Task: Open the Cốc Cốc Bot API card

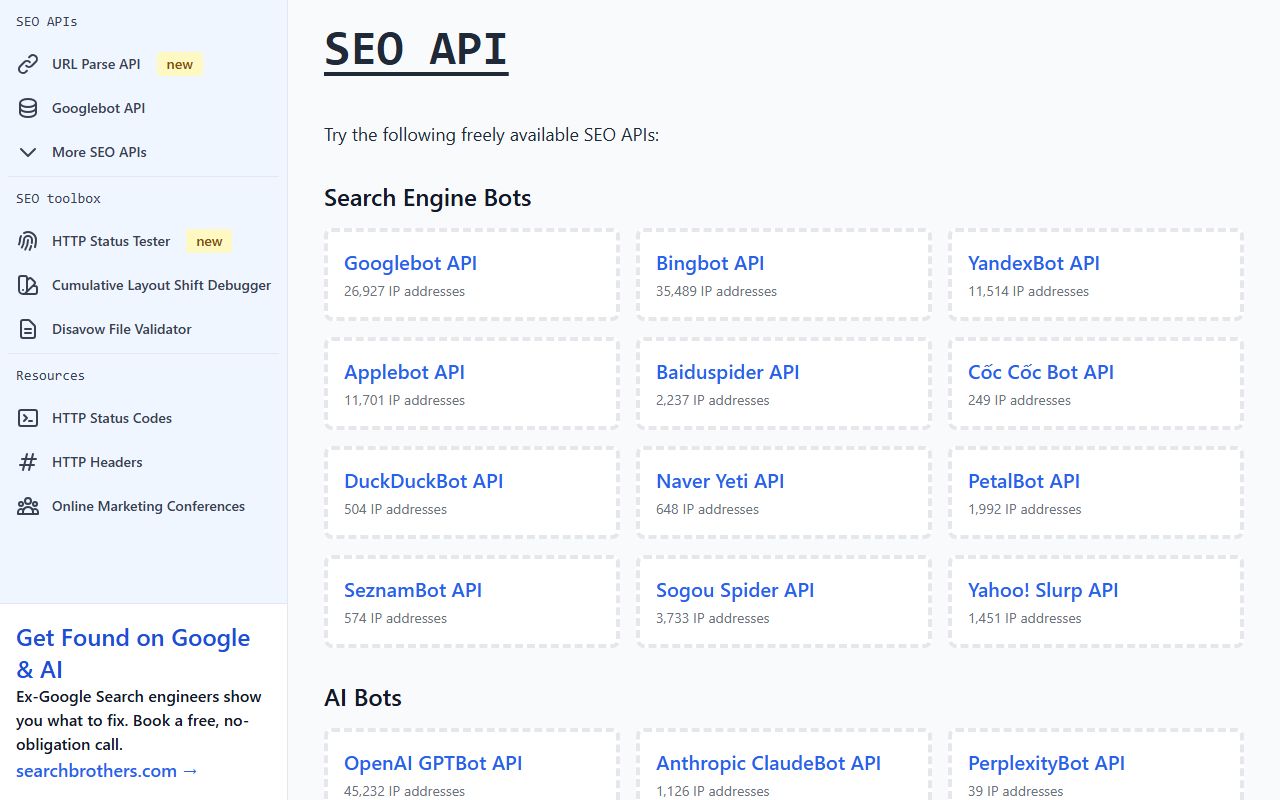Action: click(1096, 384)
